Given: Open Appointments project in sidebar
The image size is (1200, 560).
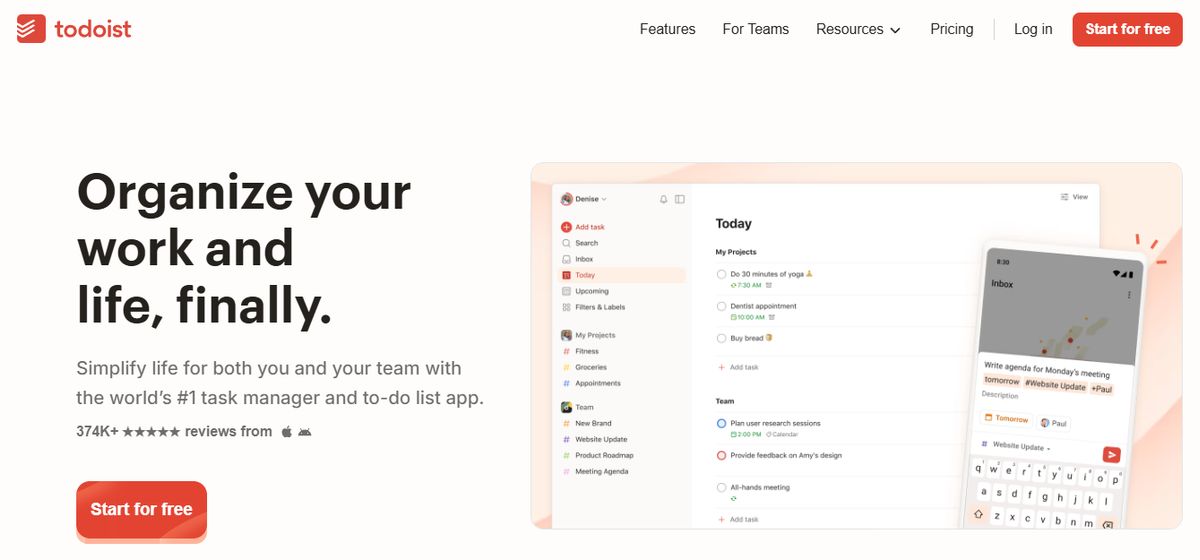Looking at the screenshot, I should pos(598,383).
